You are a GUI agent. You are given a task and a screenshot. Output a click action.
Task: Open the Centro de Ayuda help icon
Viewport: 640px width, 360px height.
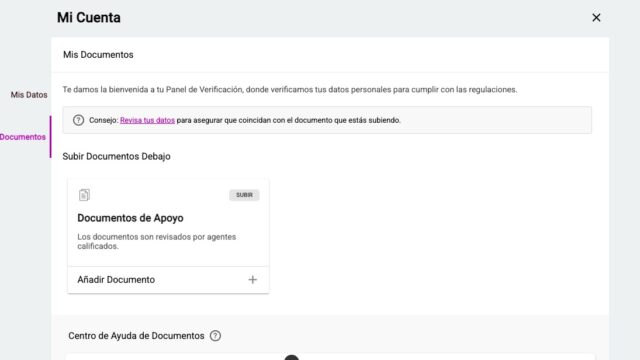tap(215, 336)
